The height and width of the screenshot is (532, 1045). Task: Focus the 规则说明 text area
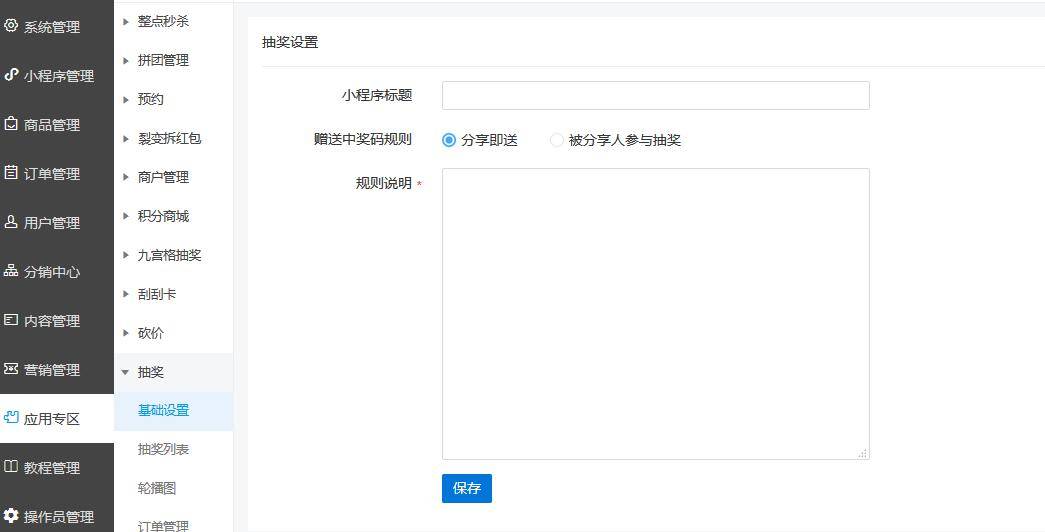[x=656, y=314]
